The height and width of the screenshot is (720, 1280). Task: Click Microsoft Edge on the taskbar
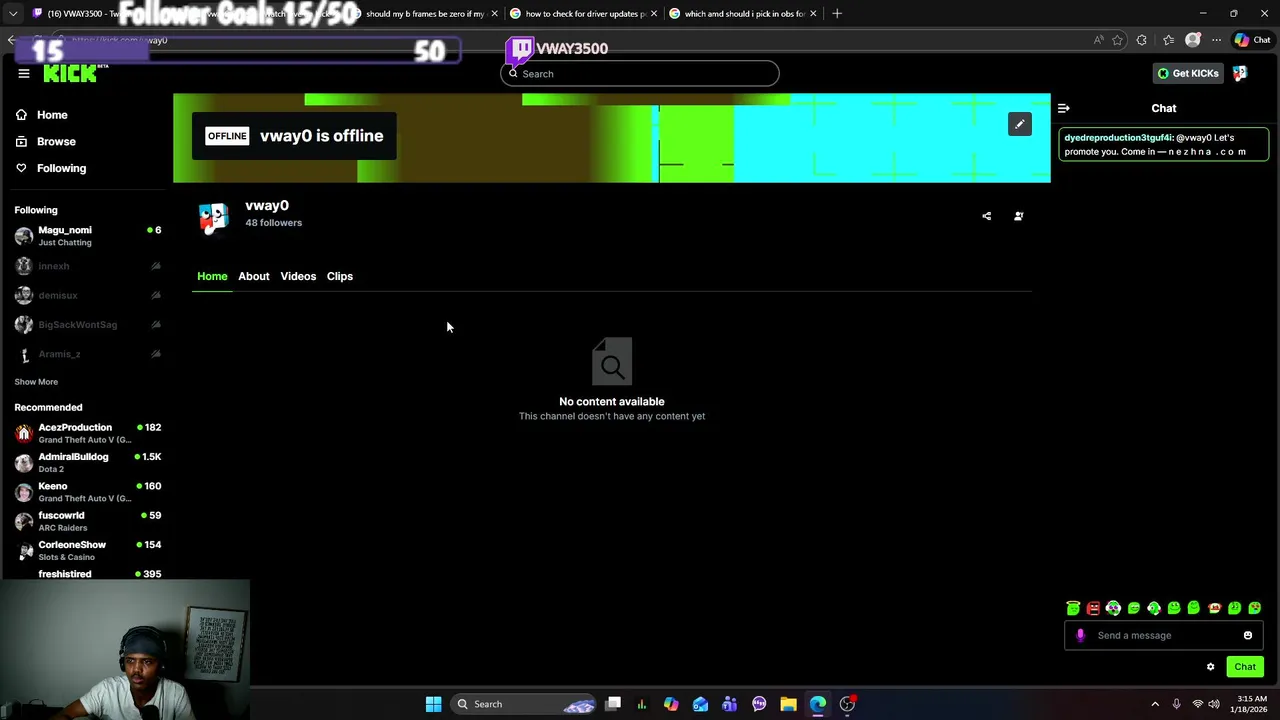click(x=818, y=704)
